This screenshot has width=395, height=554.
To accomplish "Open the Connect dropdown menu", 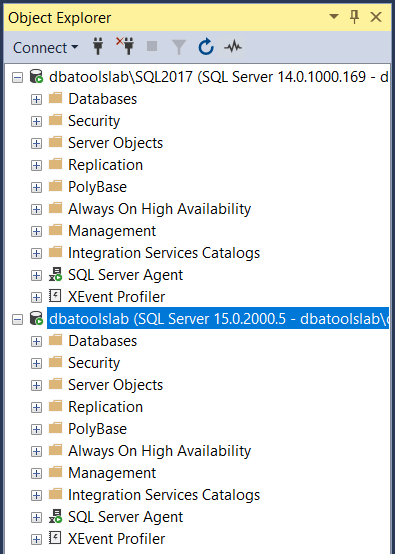I will pyautogui.click(x=45, y=47).
